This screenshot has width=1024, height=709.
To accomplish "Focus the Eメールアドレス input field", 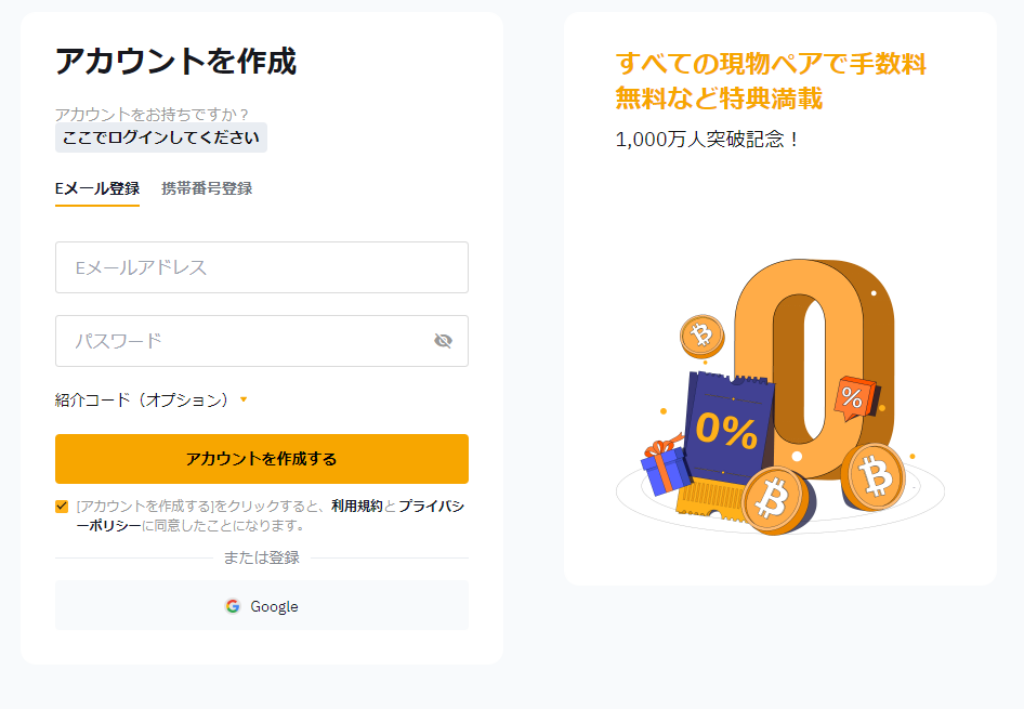I will [x=262, y=268].
